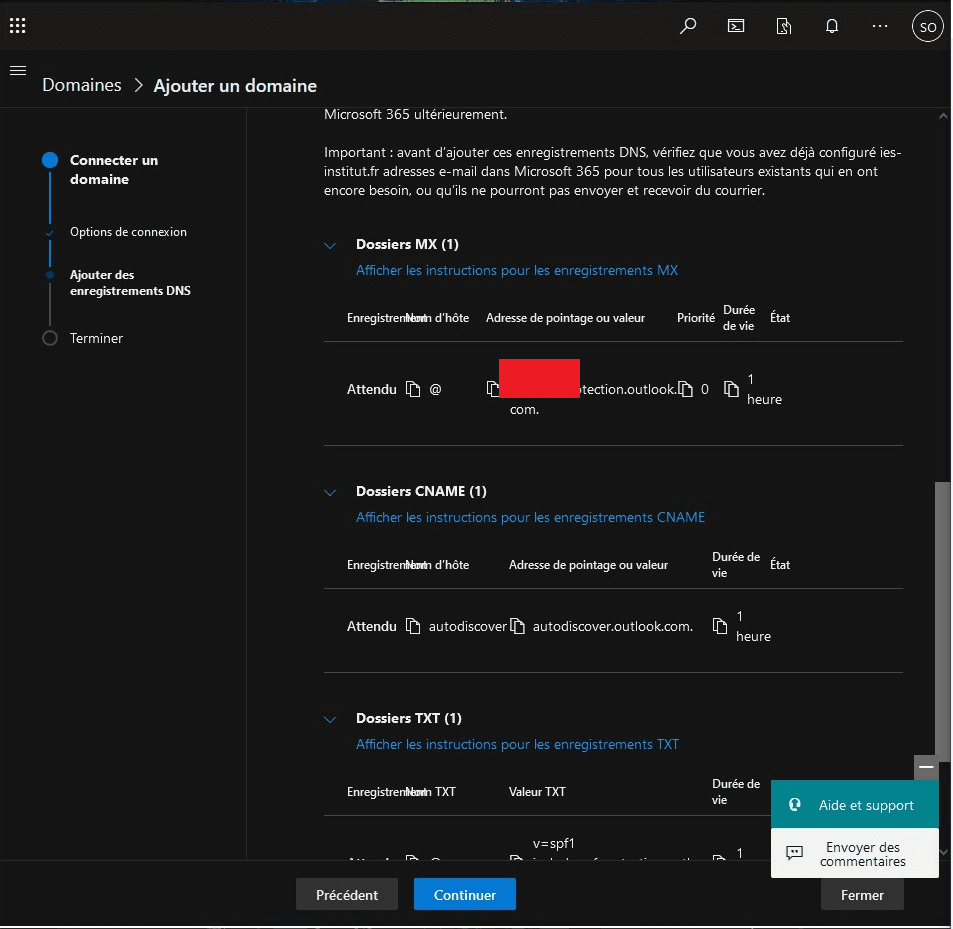Toggle the hamburger navigation menu
The image size is (953, 929).
pyautogui.click(x=17, y=70)
